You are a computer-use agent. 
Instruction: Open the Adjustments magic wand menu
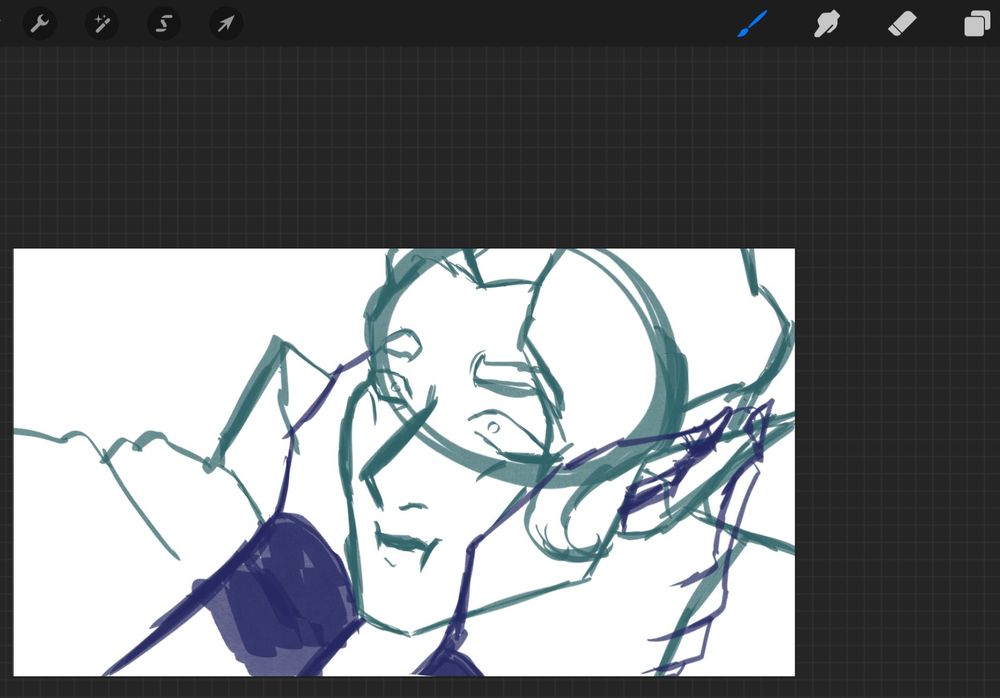click(102, 24)
